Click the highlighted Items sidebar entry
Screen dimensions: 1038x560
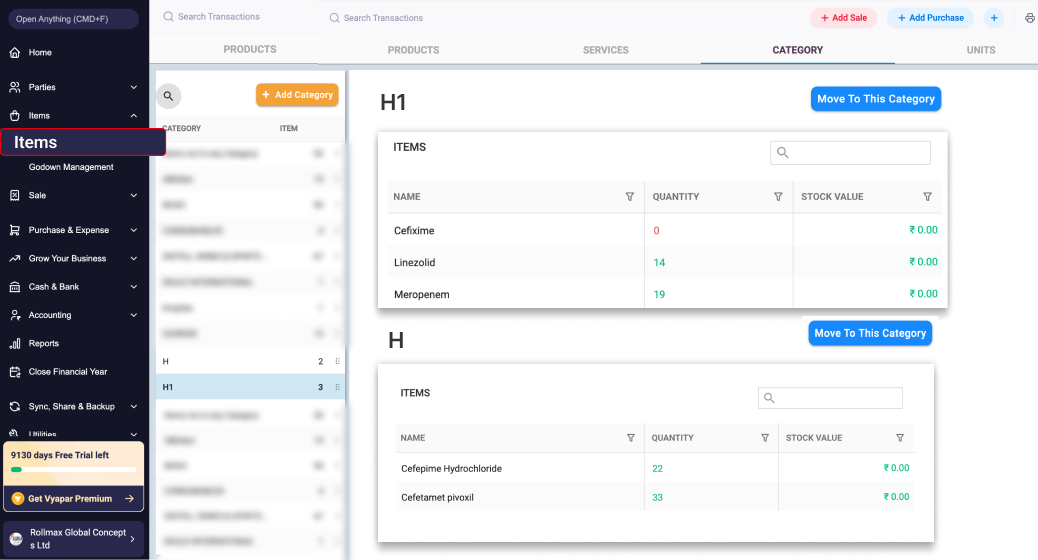(x=83, y=142)
